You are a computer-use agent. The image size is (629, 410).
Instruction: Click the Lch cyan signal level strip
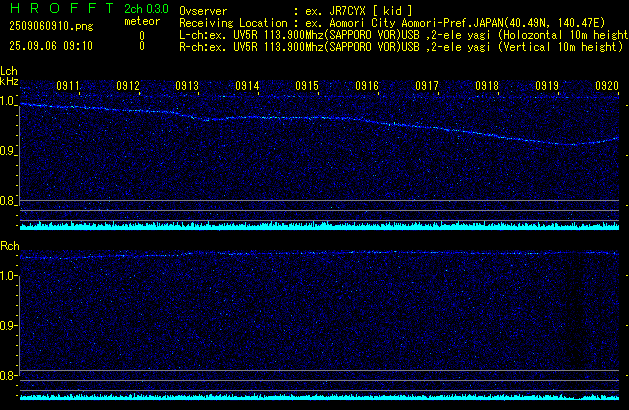pos(319,225)
